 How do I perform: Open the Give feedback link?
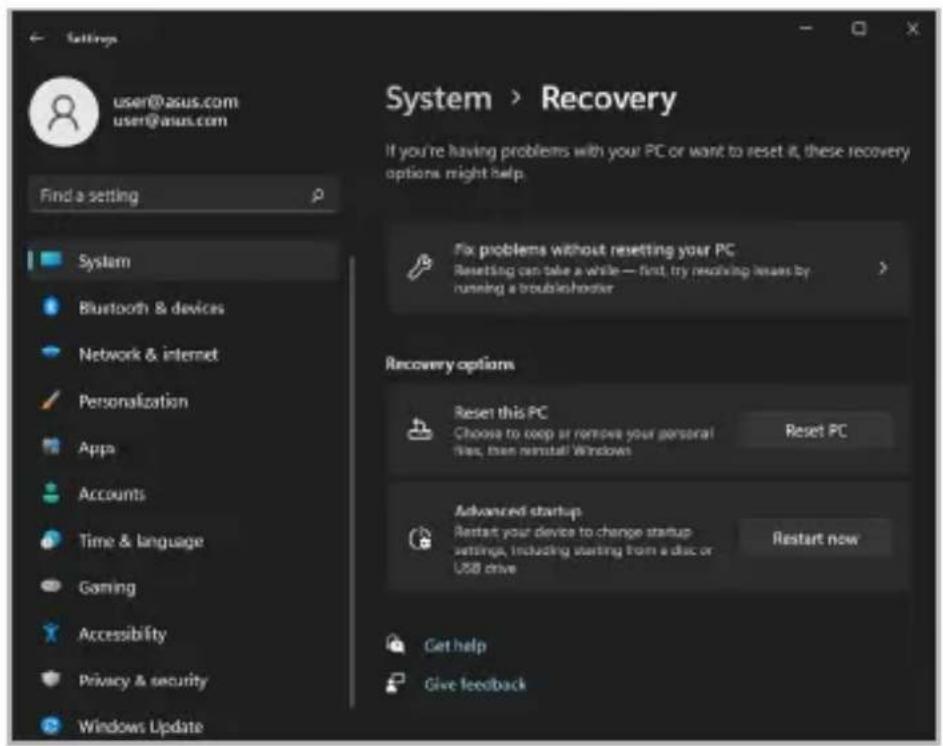coord(475,684)
